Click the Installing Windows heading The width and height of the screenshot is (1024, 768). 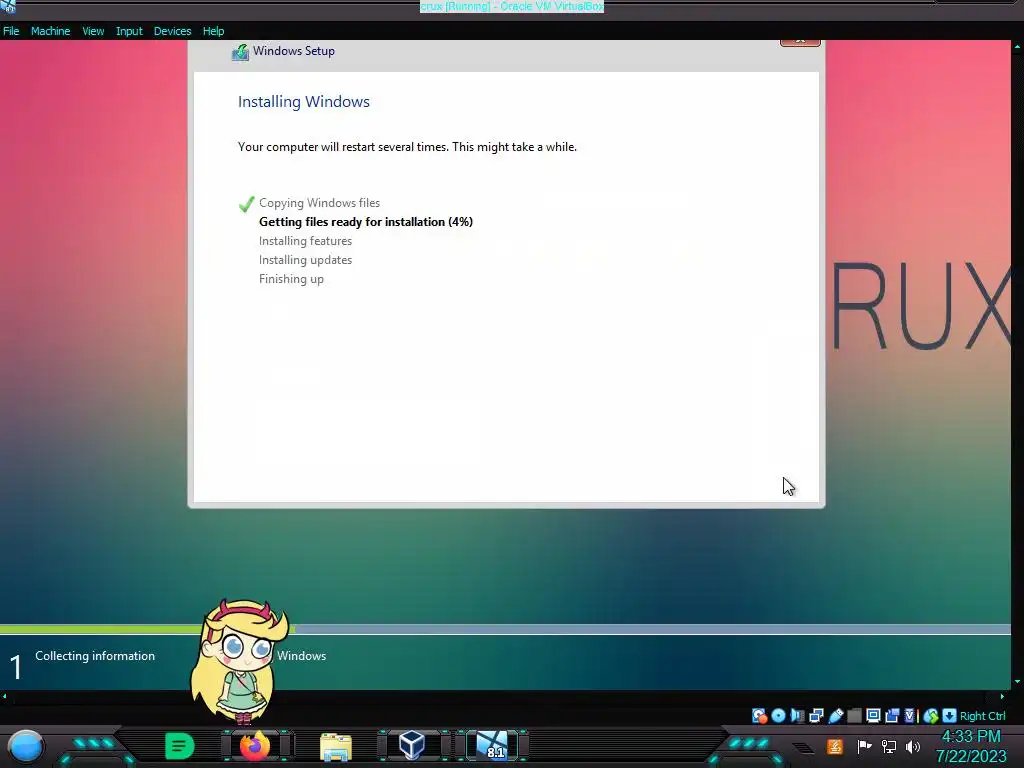click(x=304, y=102)
